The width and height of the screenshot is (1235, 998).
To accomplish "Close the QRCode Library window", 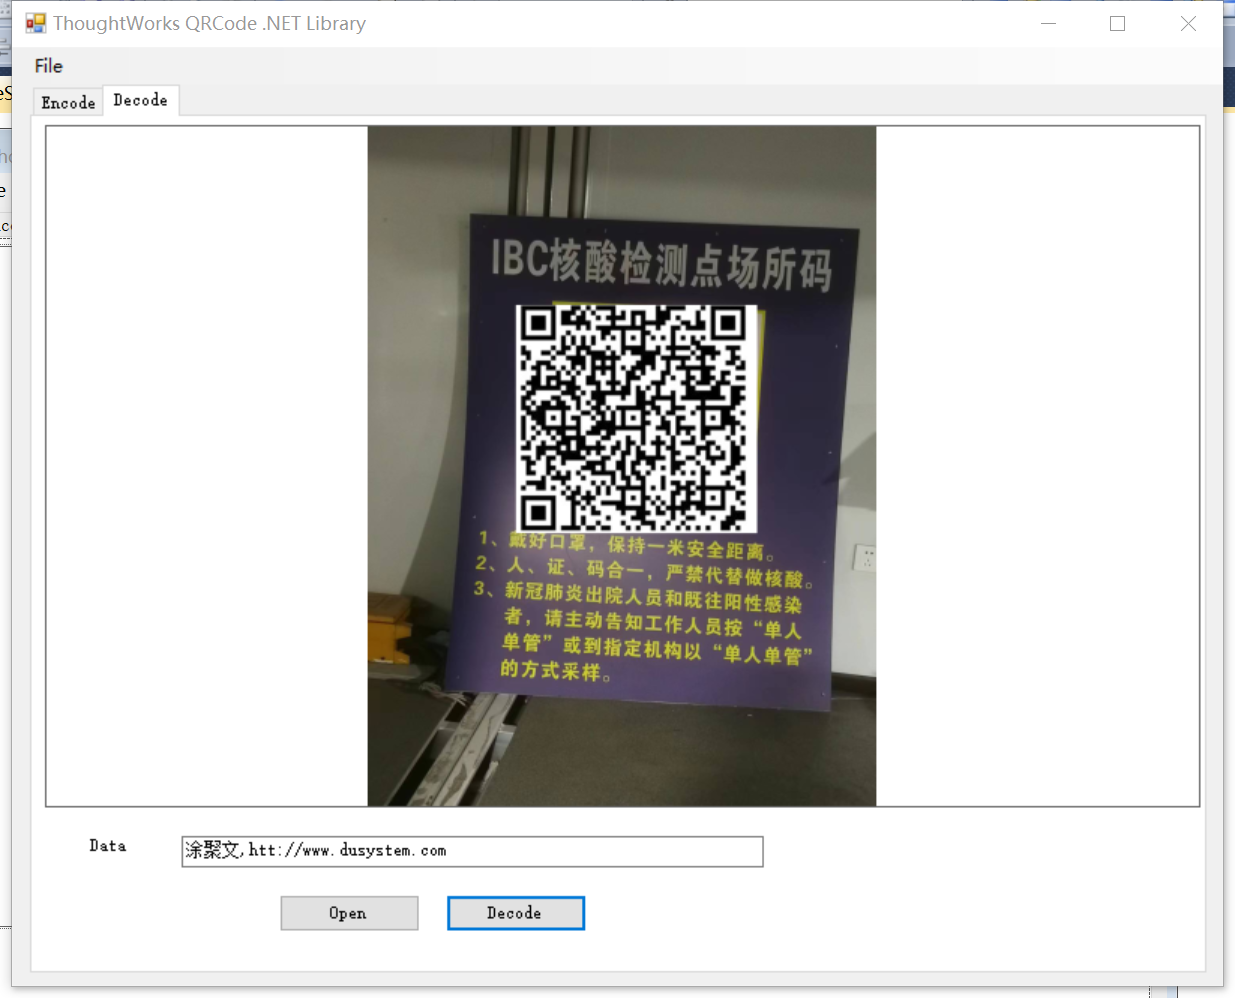I will (1188, 23).
